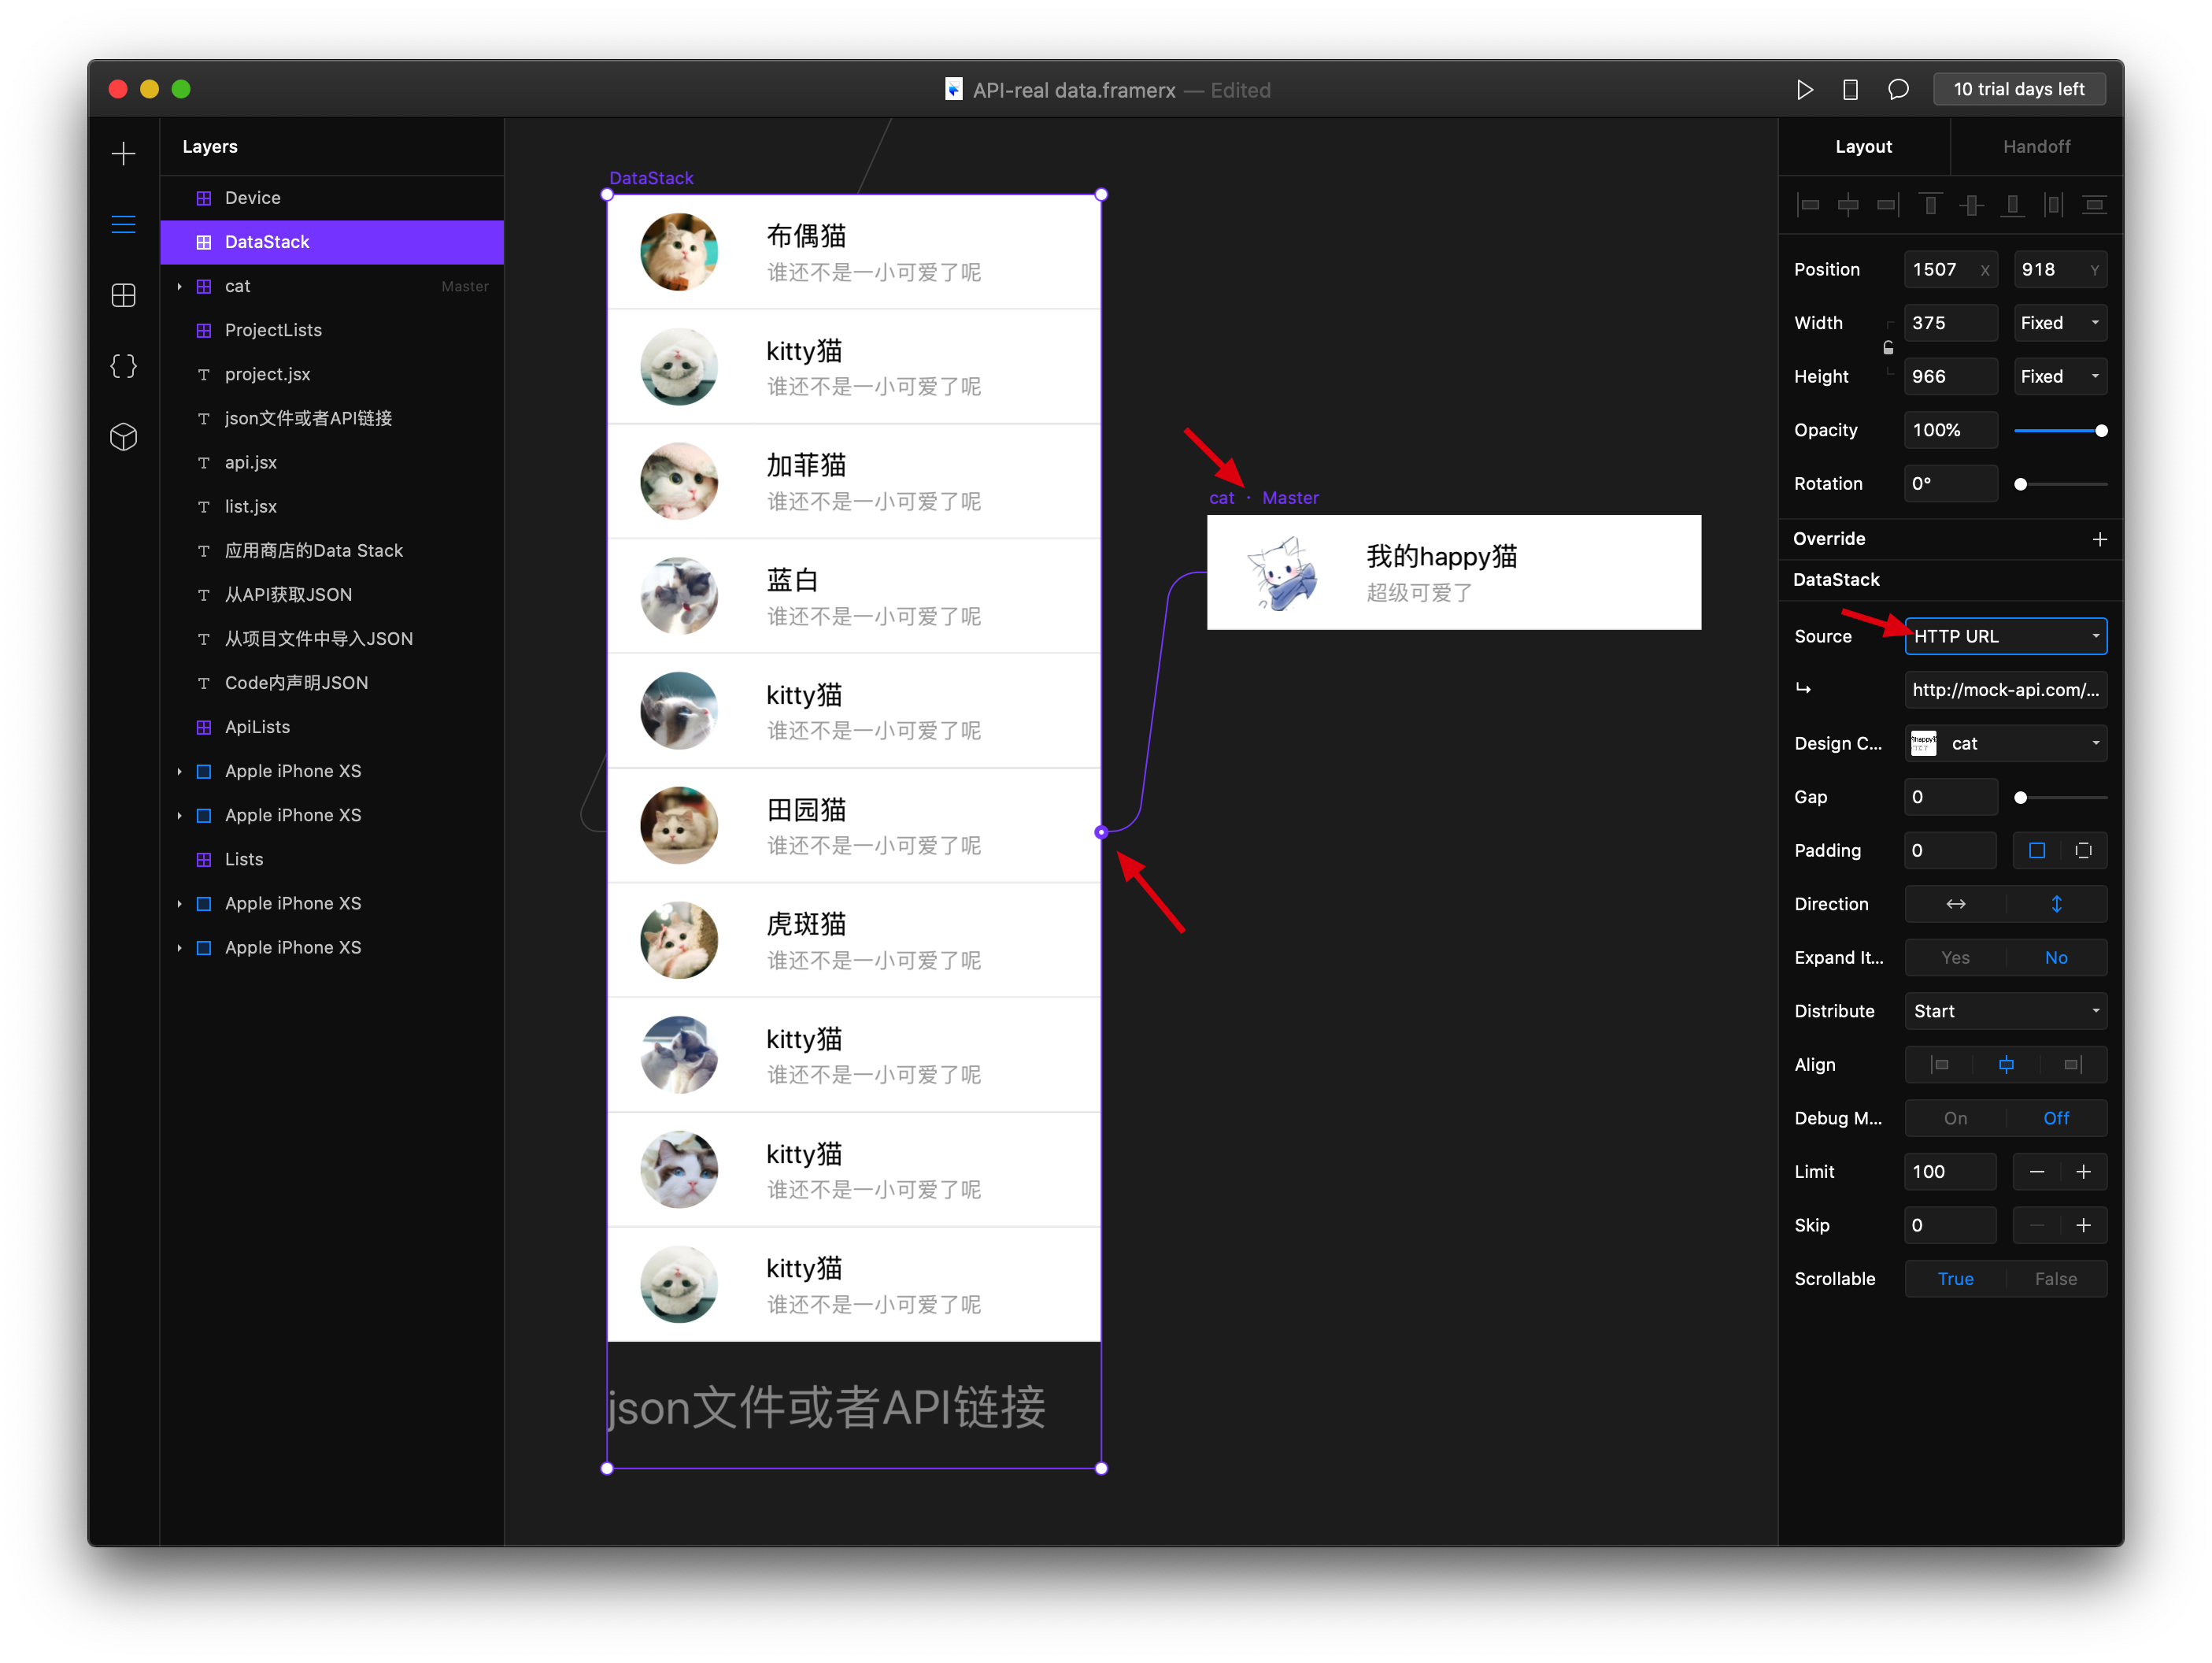The width and height of the screenshot is (2212, 1663).
Task: Click the align bottom edges icon
Action: [x=2012, y=205]
